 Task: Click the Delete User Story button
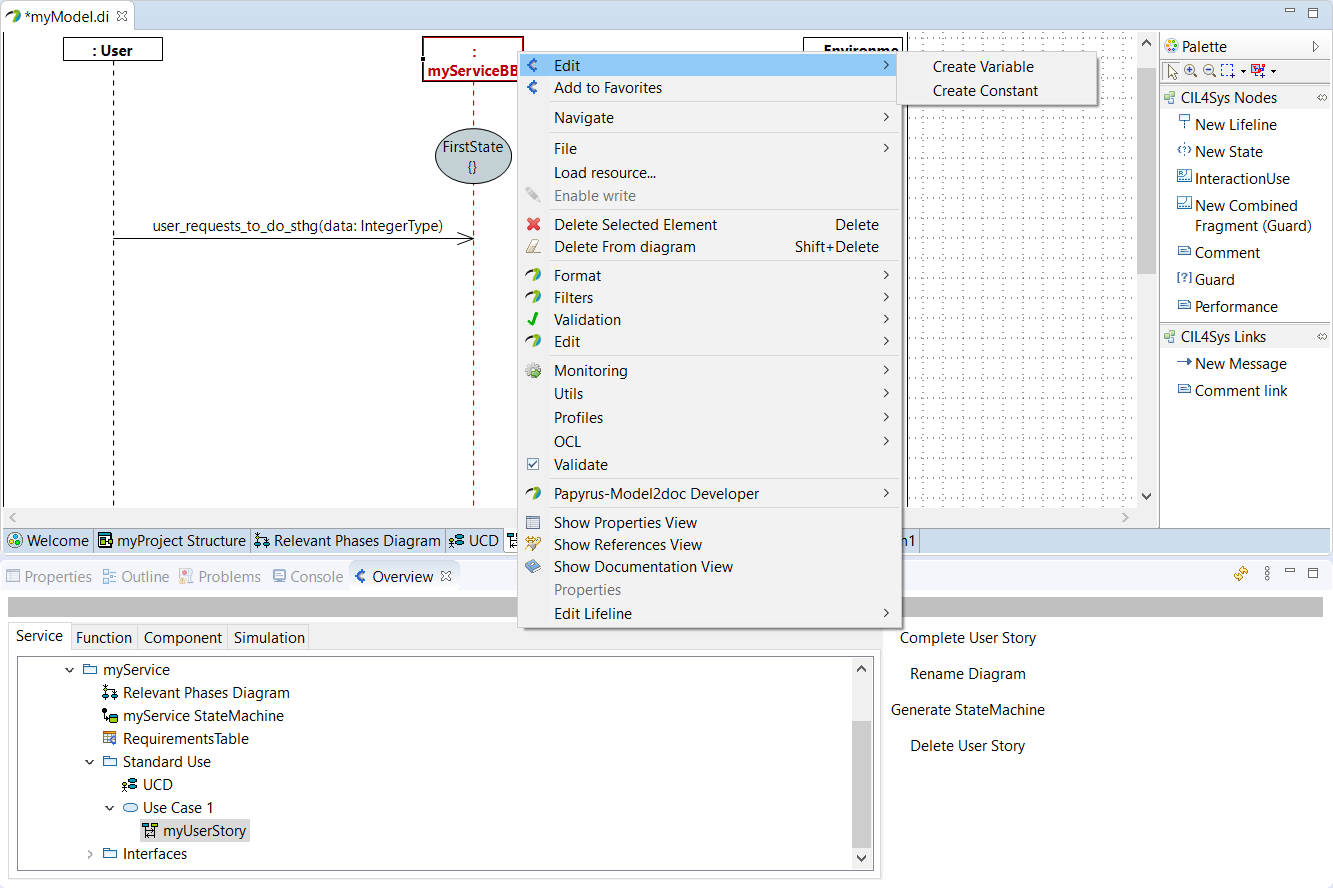tap(968, 746)
